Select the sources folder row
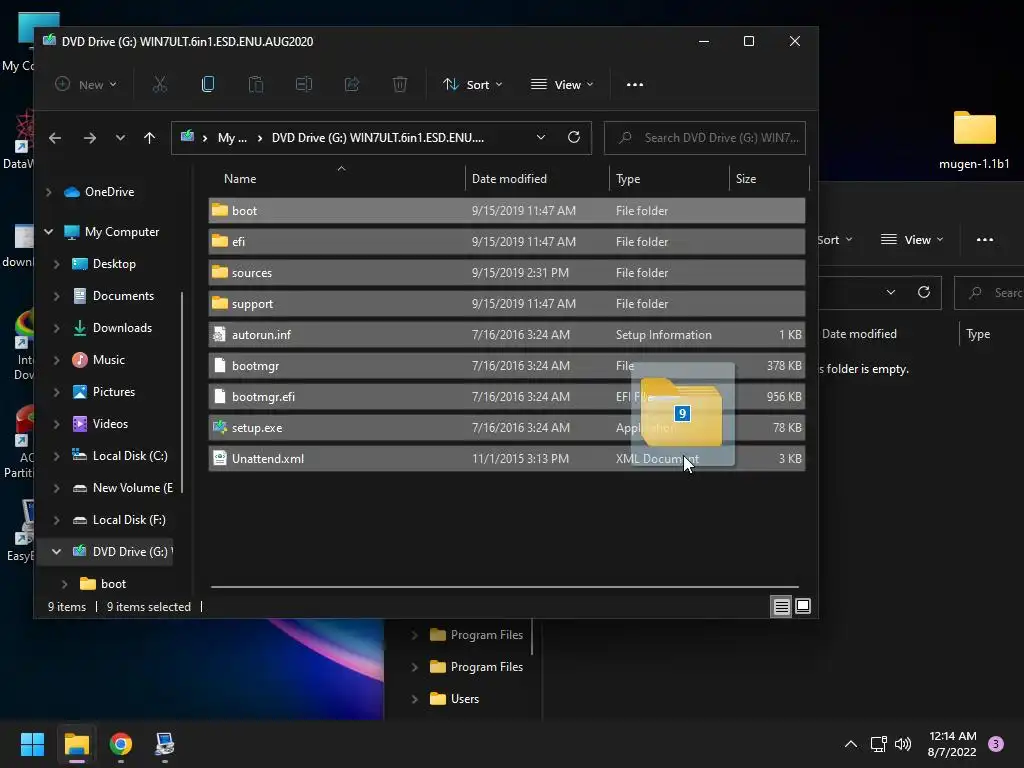1024x768 pixels. [507, 272]
